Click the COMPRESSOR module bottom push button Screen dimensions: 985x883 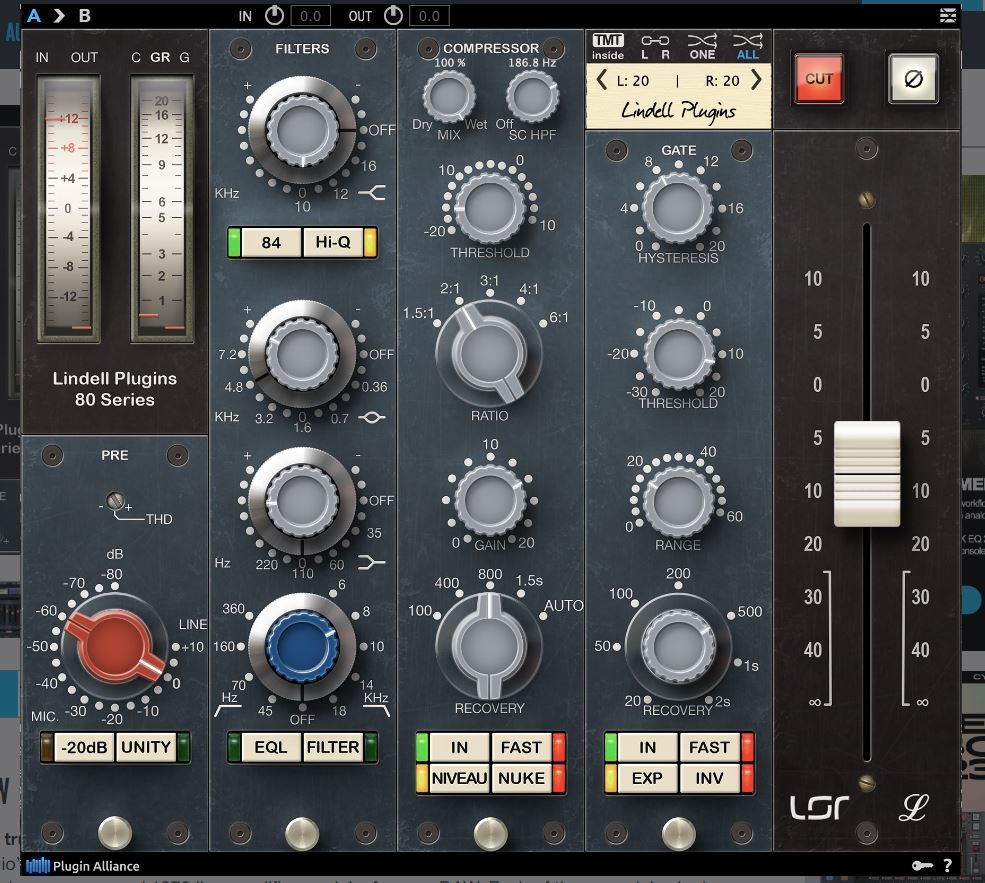tap(491, 833)
